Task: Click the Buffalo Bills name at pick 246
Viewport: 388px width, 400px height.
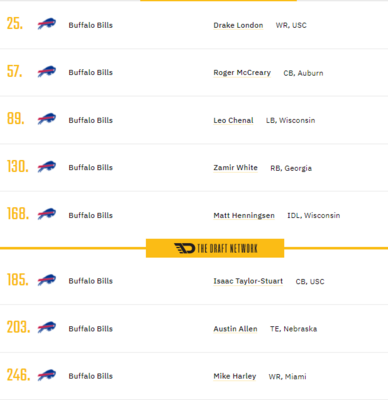Action: (x=91, y=376)
